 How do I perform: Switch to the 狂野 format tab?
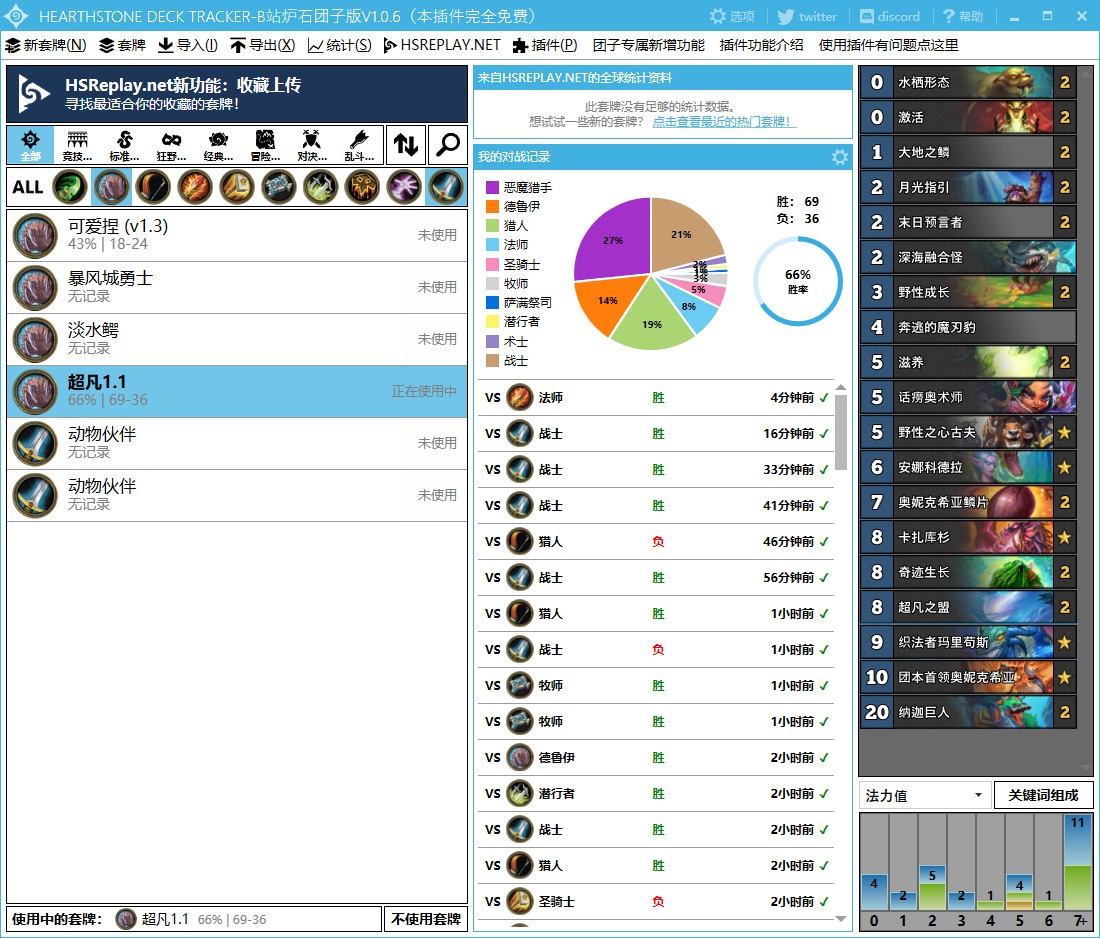click(171, 145)
